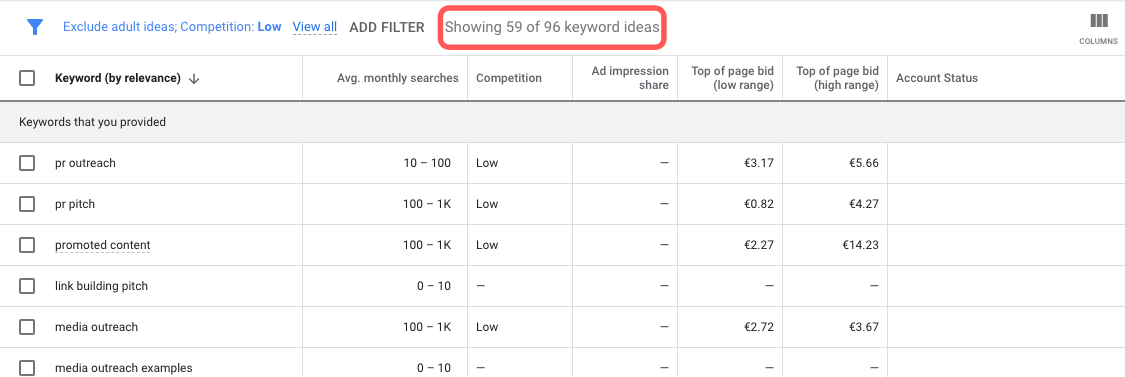Click the sort arrow beside Keyword header

click(193, 79)
